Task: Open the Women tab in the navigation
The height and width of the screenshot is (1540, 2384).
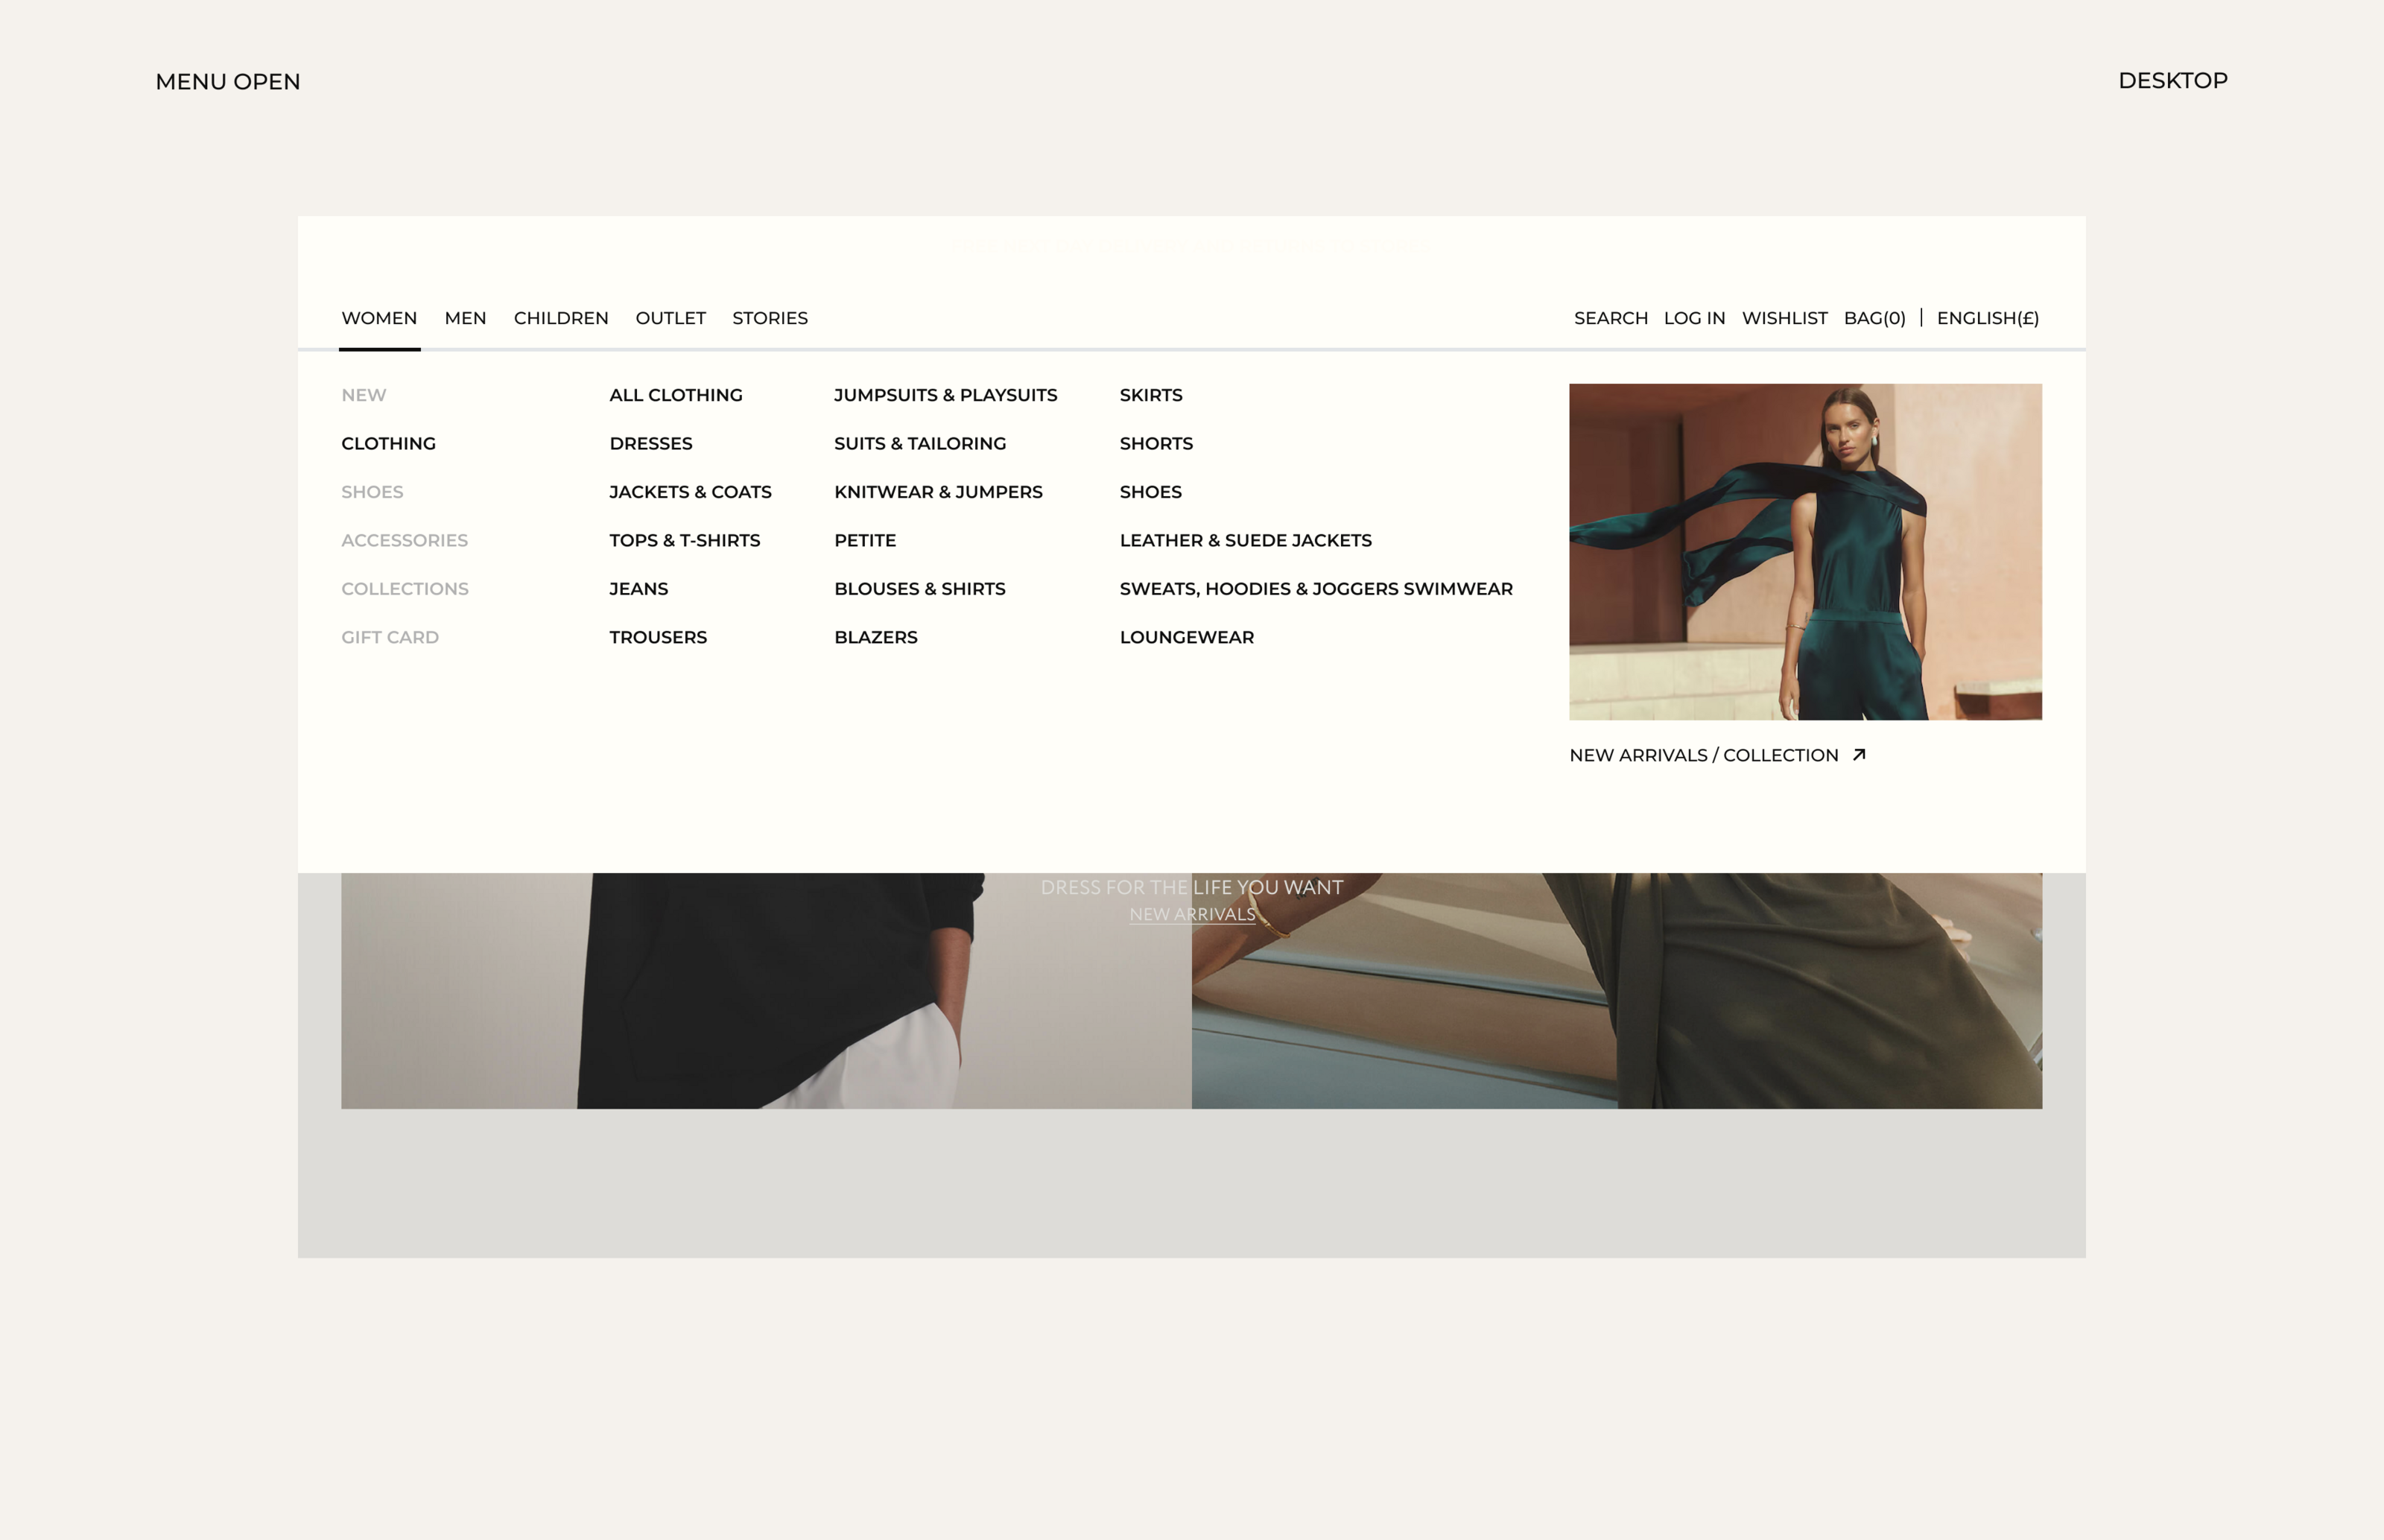Action: (379, 318)
